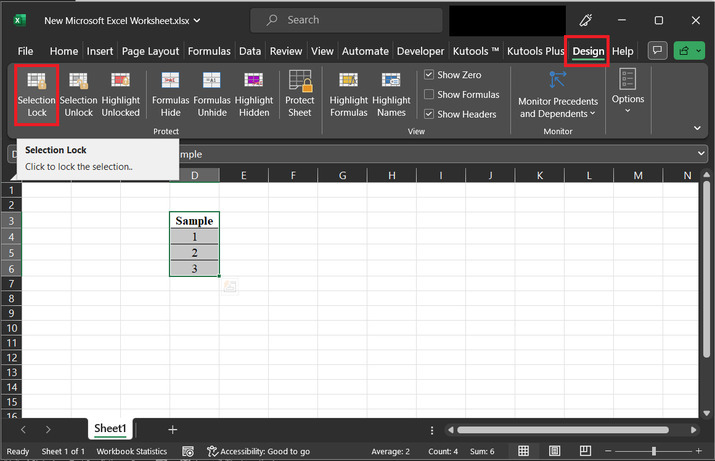The width and height of the screenshot is (715, 461).
Task: Toggle Highlight Formulas in sheet
Action: [348, 94]
